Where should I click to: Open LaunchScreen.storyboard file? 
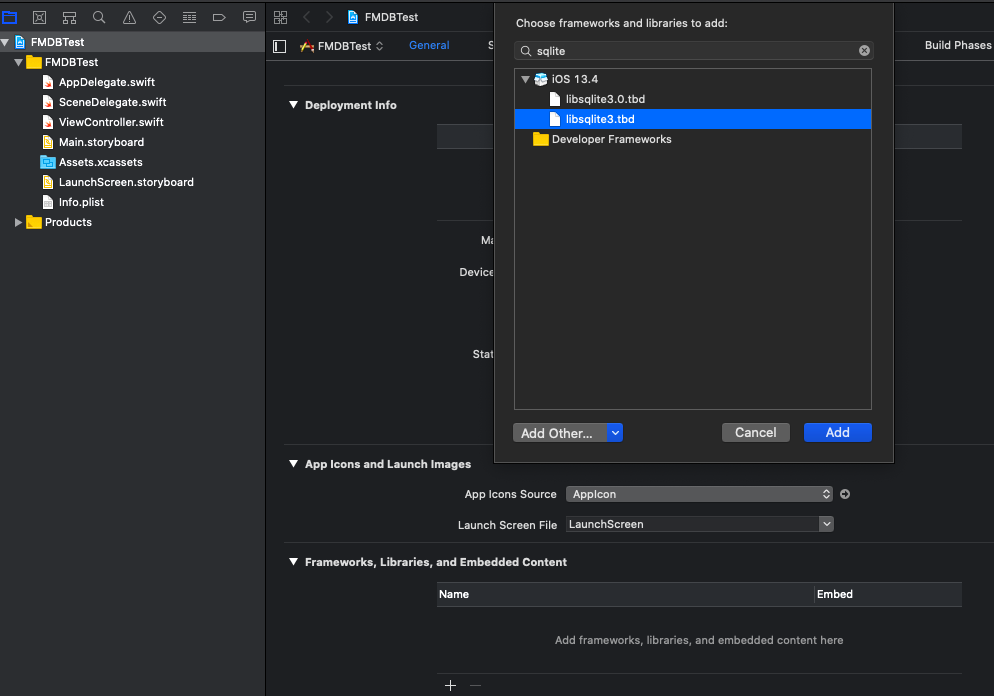tap(126, 182)
